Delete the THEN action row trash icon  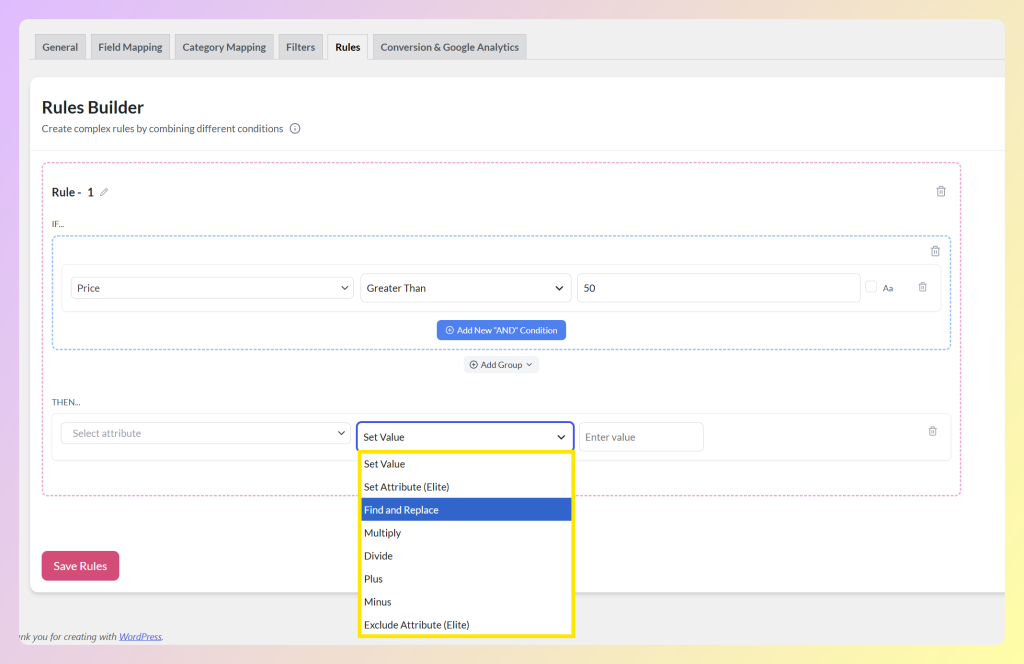coord(933,431)
